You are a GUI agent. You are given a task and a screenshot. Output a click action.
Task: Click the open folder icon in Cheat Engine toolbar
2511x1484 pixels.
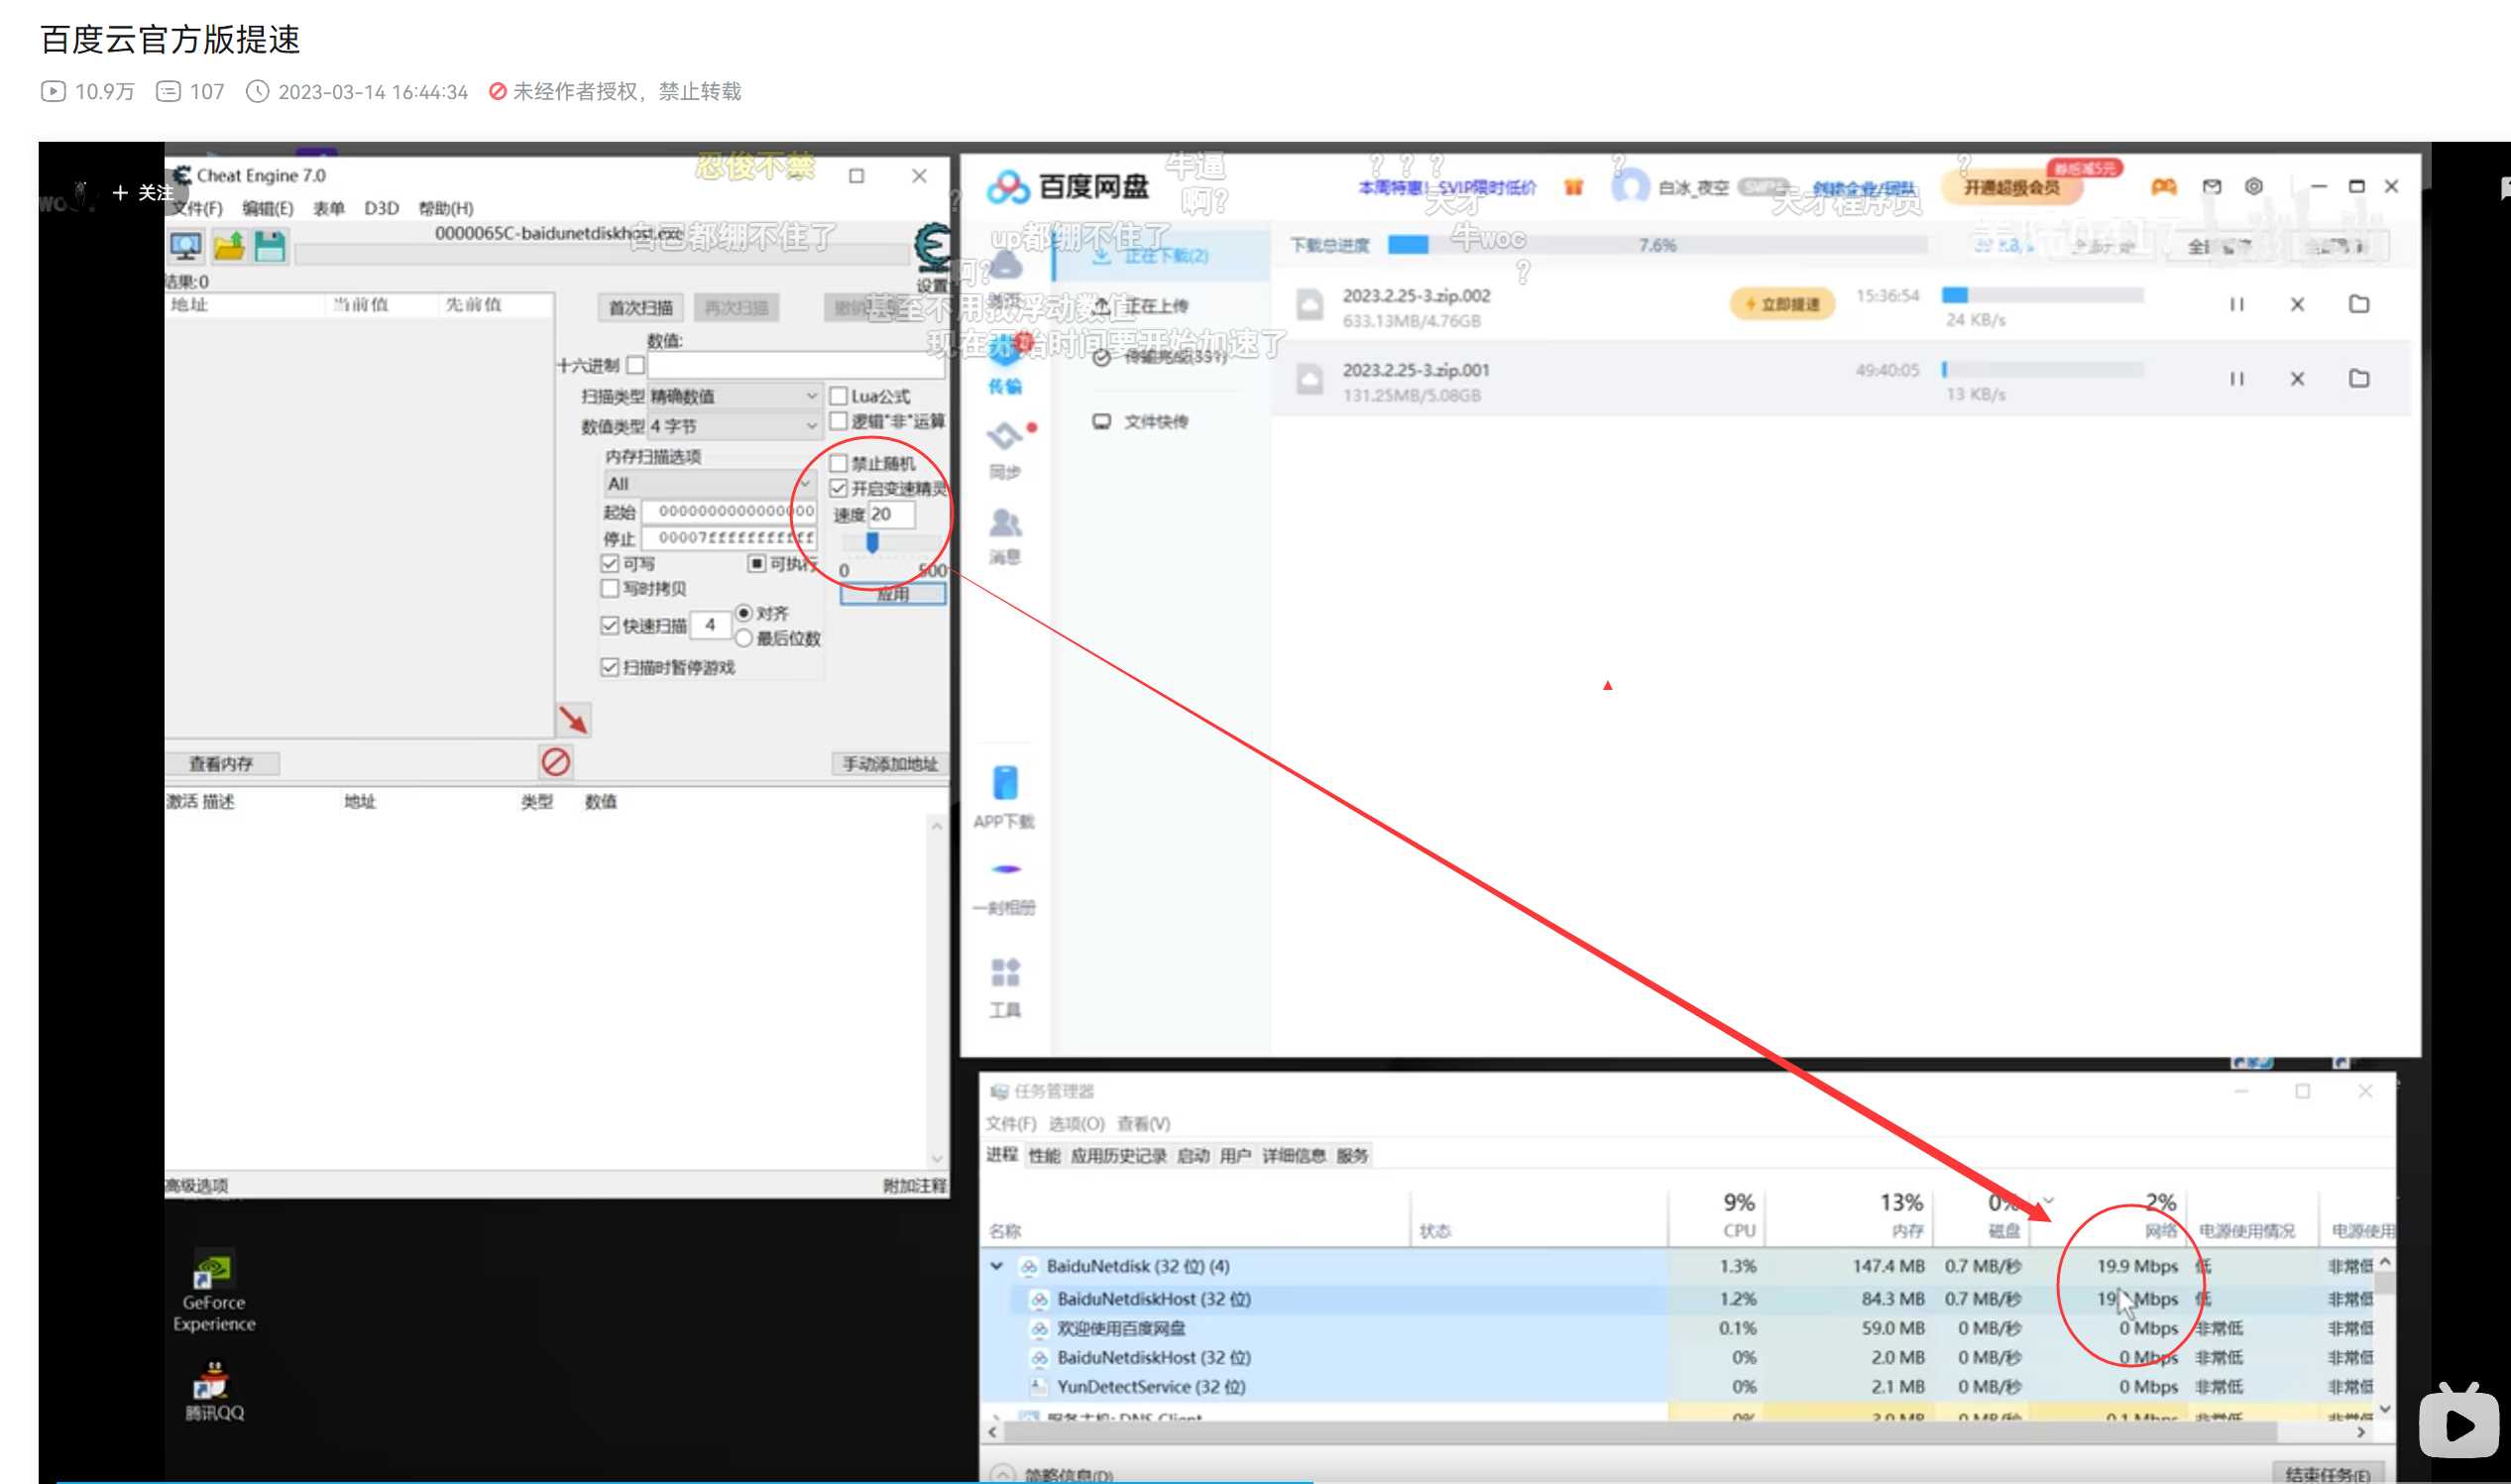point(229,246)
